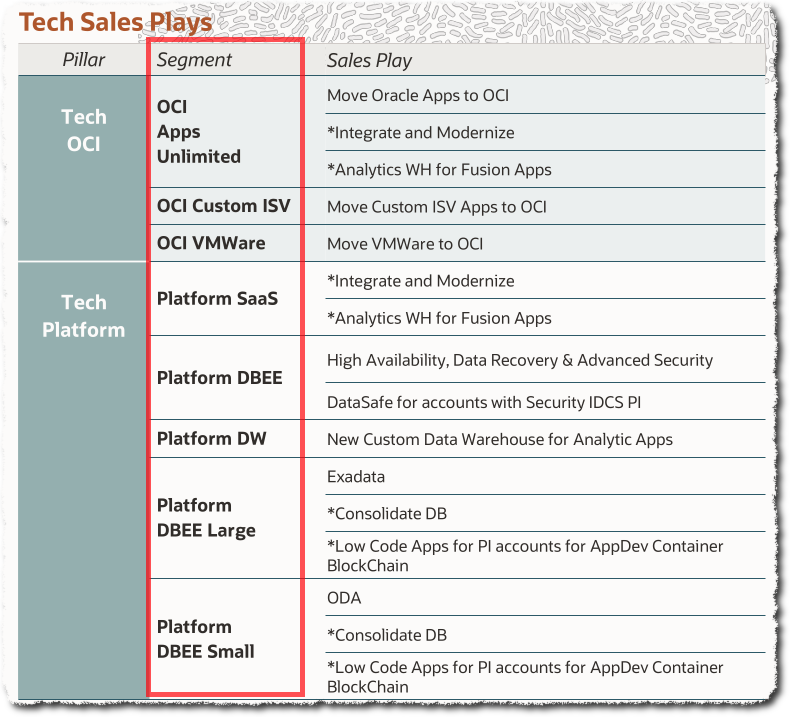
Task: Click the OCI VMWare segment cell
Action: point(210,243)
